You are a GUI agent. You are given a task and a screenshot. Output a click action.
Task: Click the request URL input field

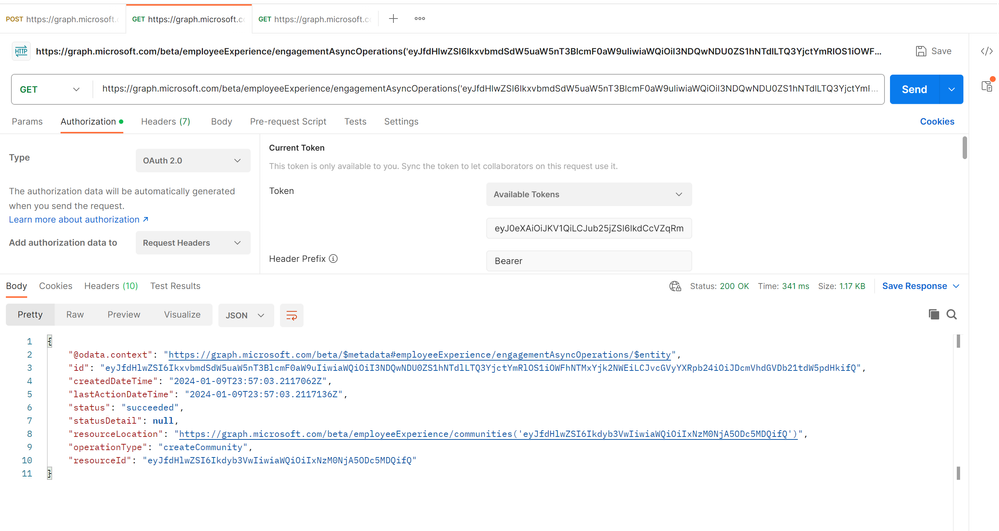[x=488, y=89]
